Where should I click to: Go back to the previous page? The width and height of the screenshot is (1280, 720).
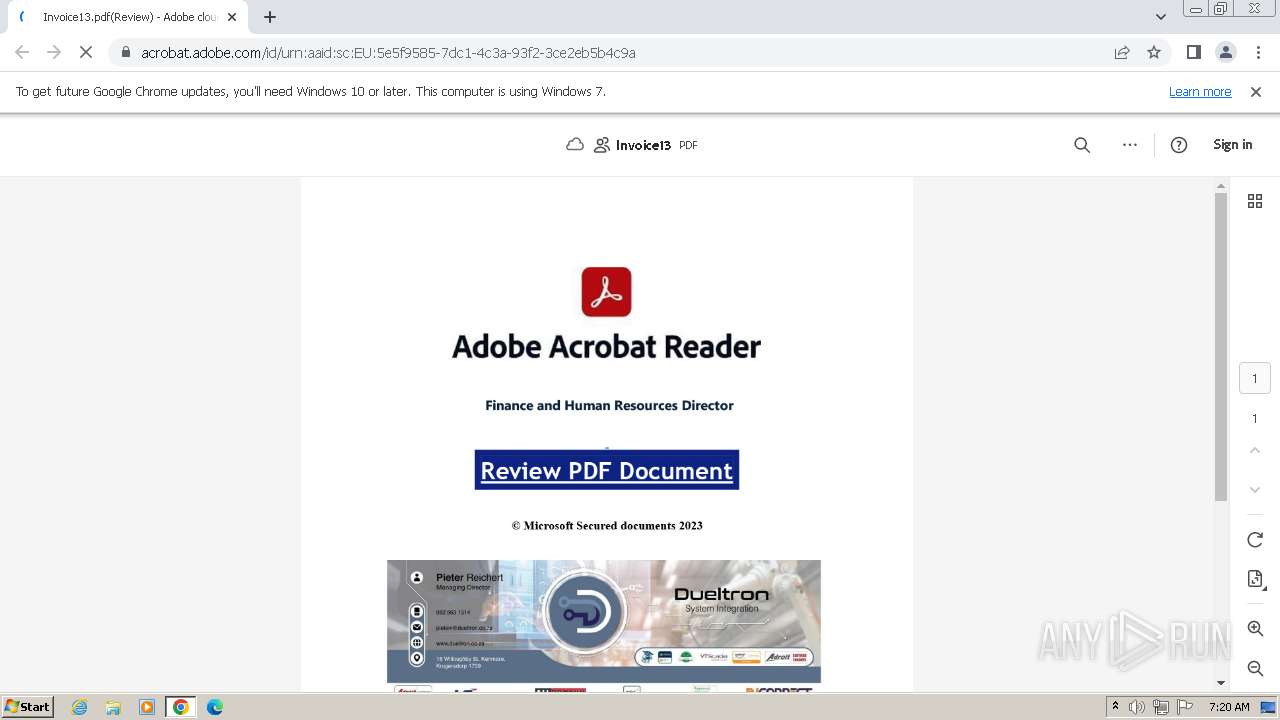[x=22, y=53]
